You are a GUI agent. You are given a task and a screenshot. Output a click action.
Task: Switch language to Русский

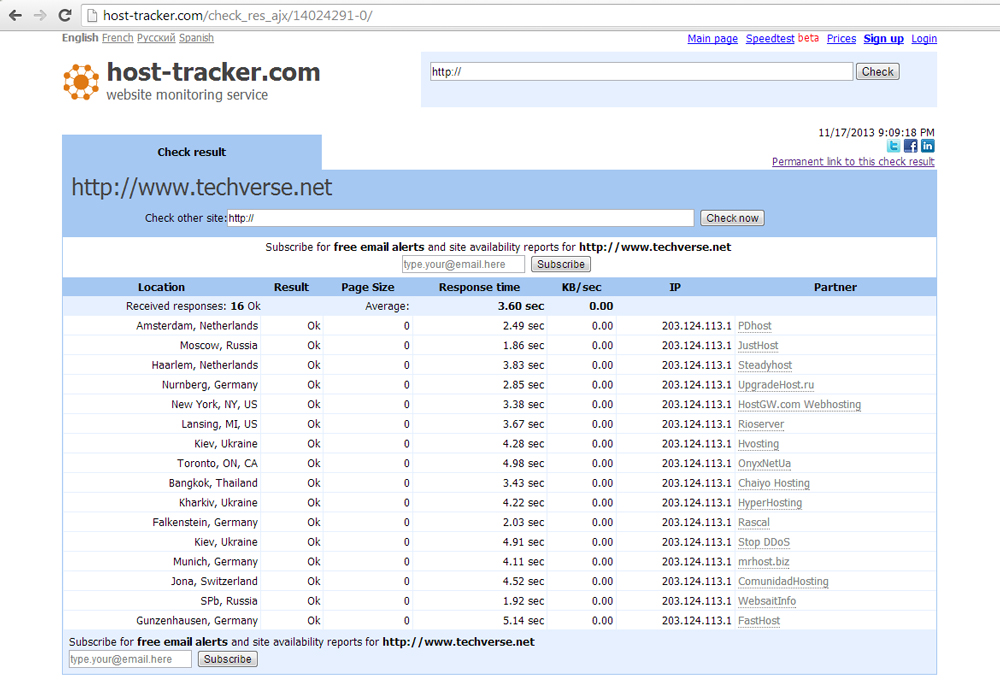click(x=156, y=38)
